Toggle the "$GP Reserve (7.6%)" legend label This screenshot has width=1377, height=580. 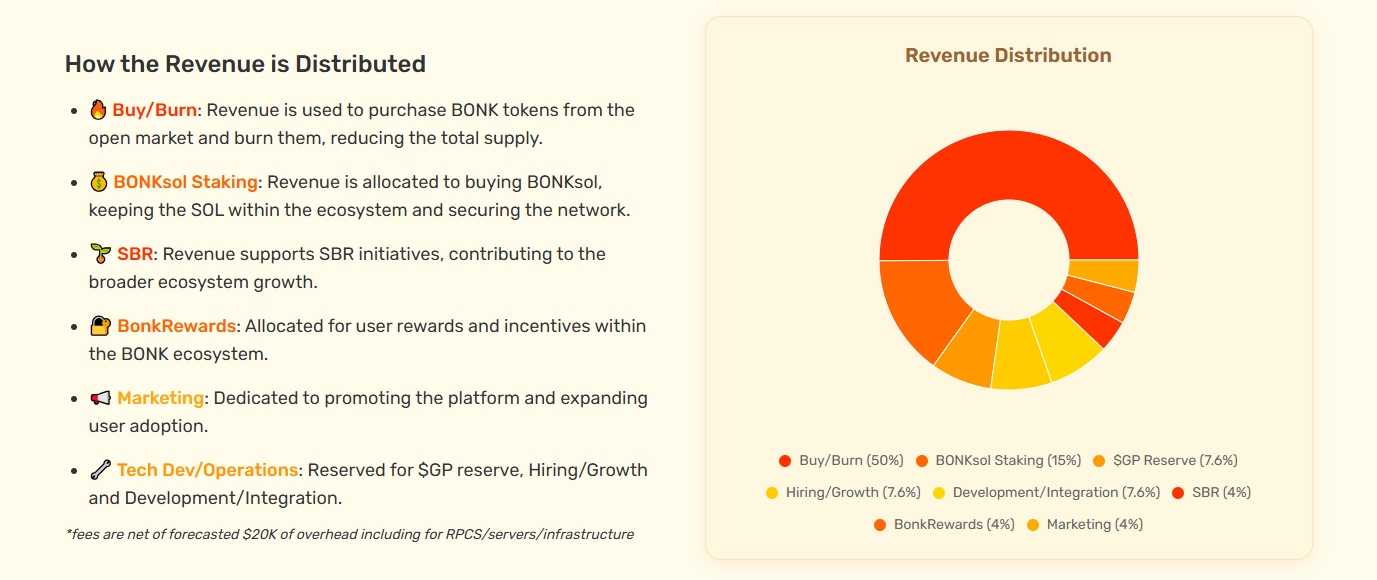1176,461
